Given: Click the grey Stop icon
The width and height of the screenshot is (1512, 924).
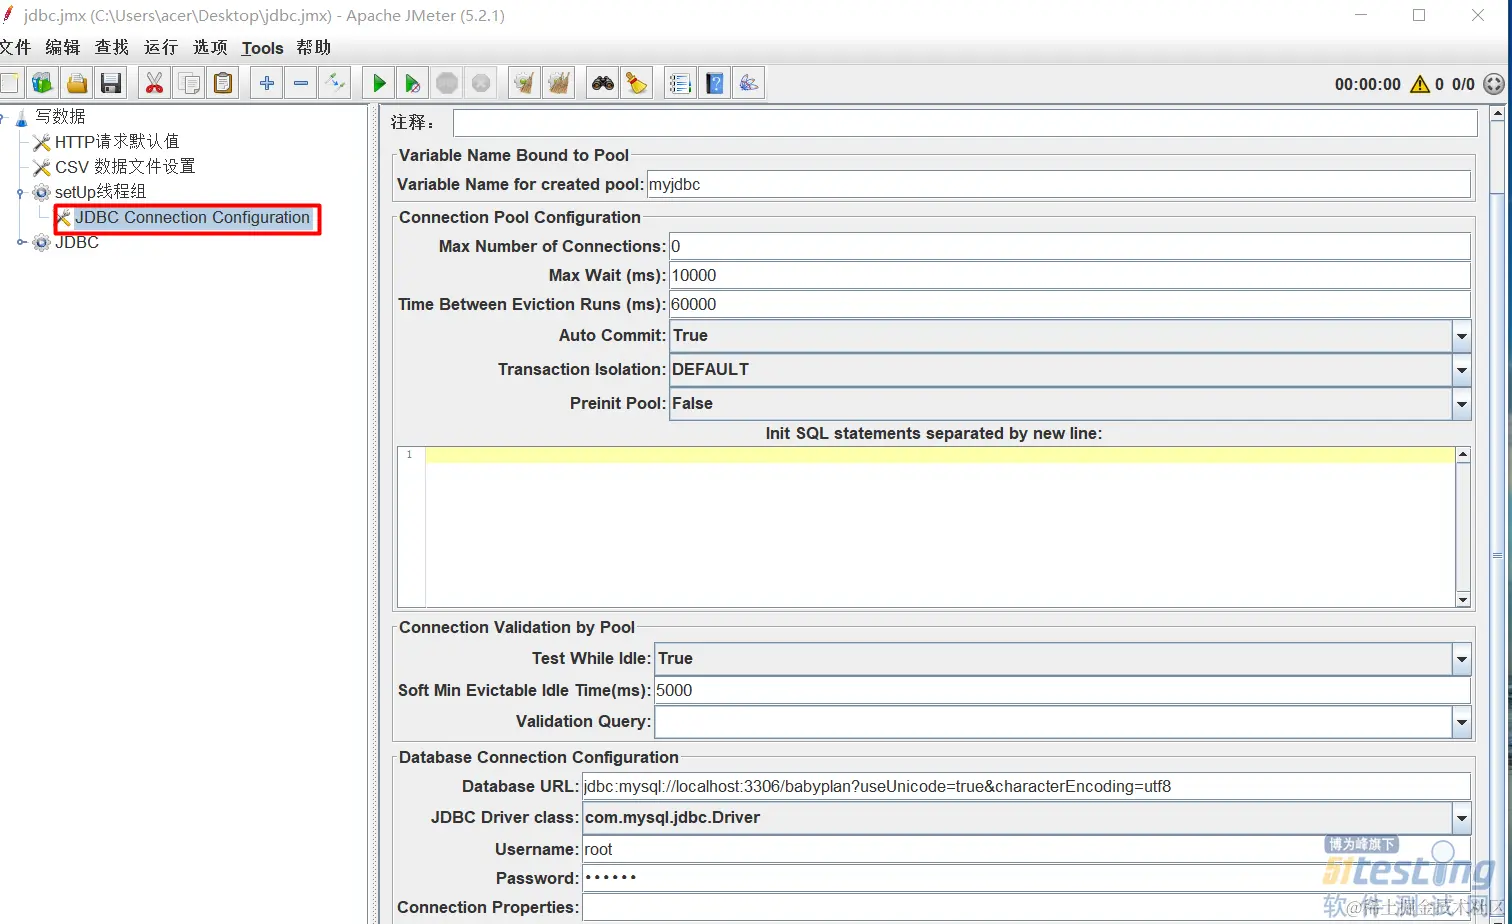Looking at the screenshot, I should (x=447, y=83).
